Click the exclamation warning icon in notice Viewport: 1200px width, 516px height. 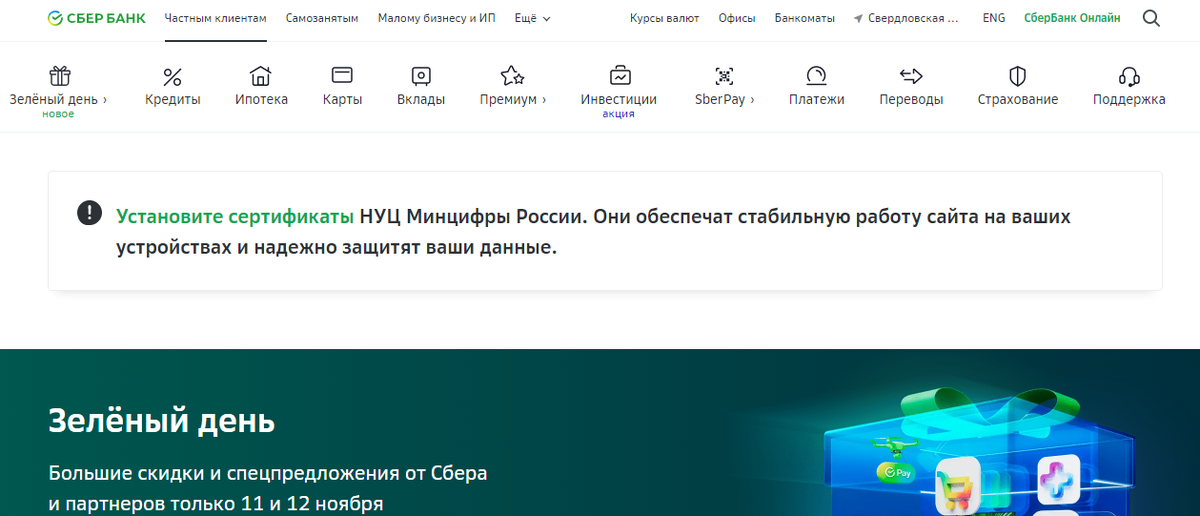(90, 213)
